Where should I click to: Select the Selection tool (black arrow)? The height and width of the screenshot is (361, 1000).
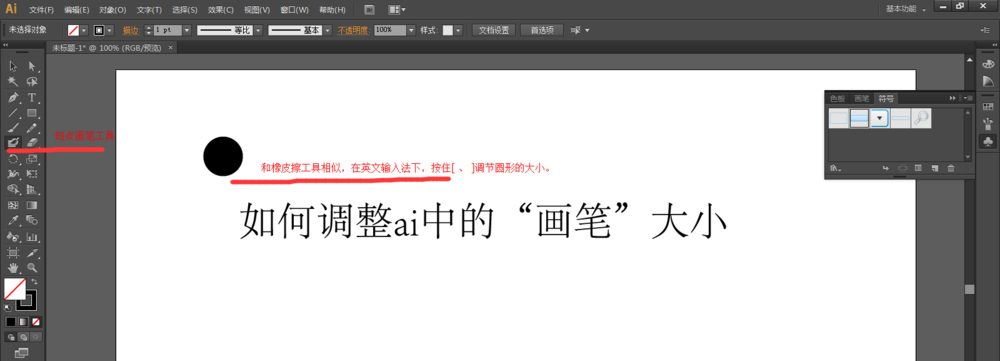(x=13, y=66)
